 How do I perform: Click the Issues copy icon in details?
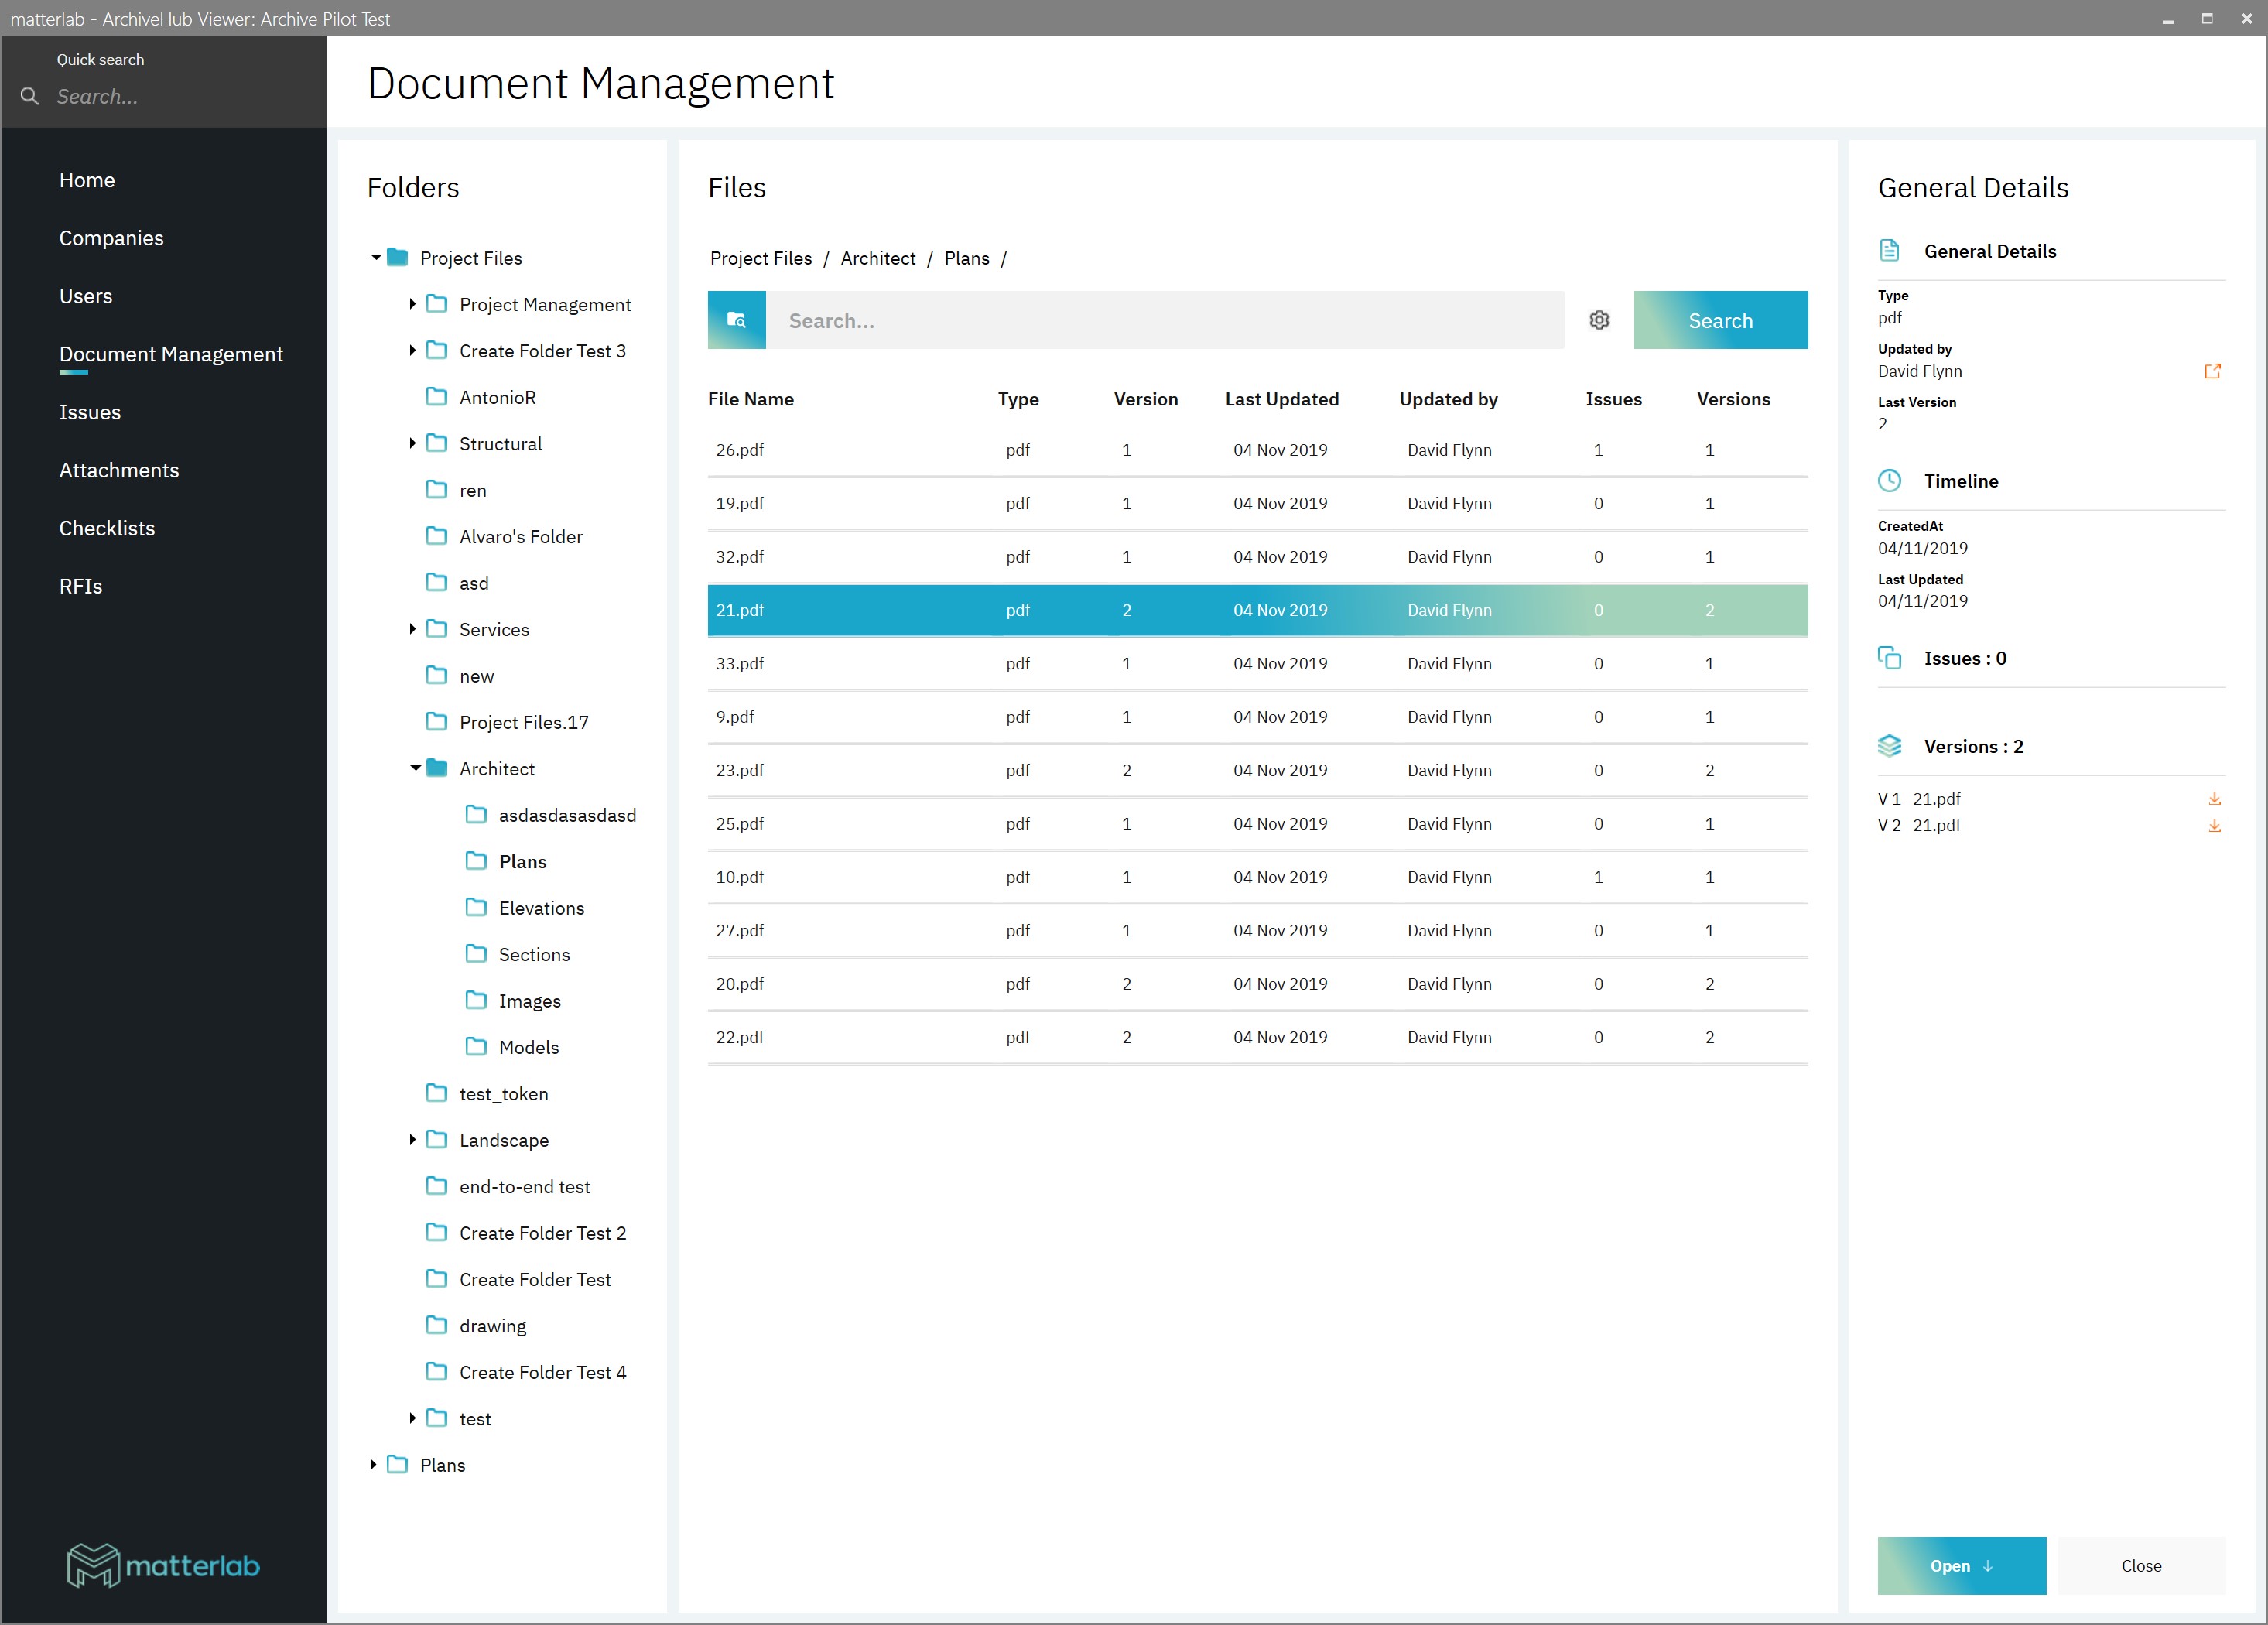tap(1889, 658)
